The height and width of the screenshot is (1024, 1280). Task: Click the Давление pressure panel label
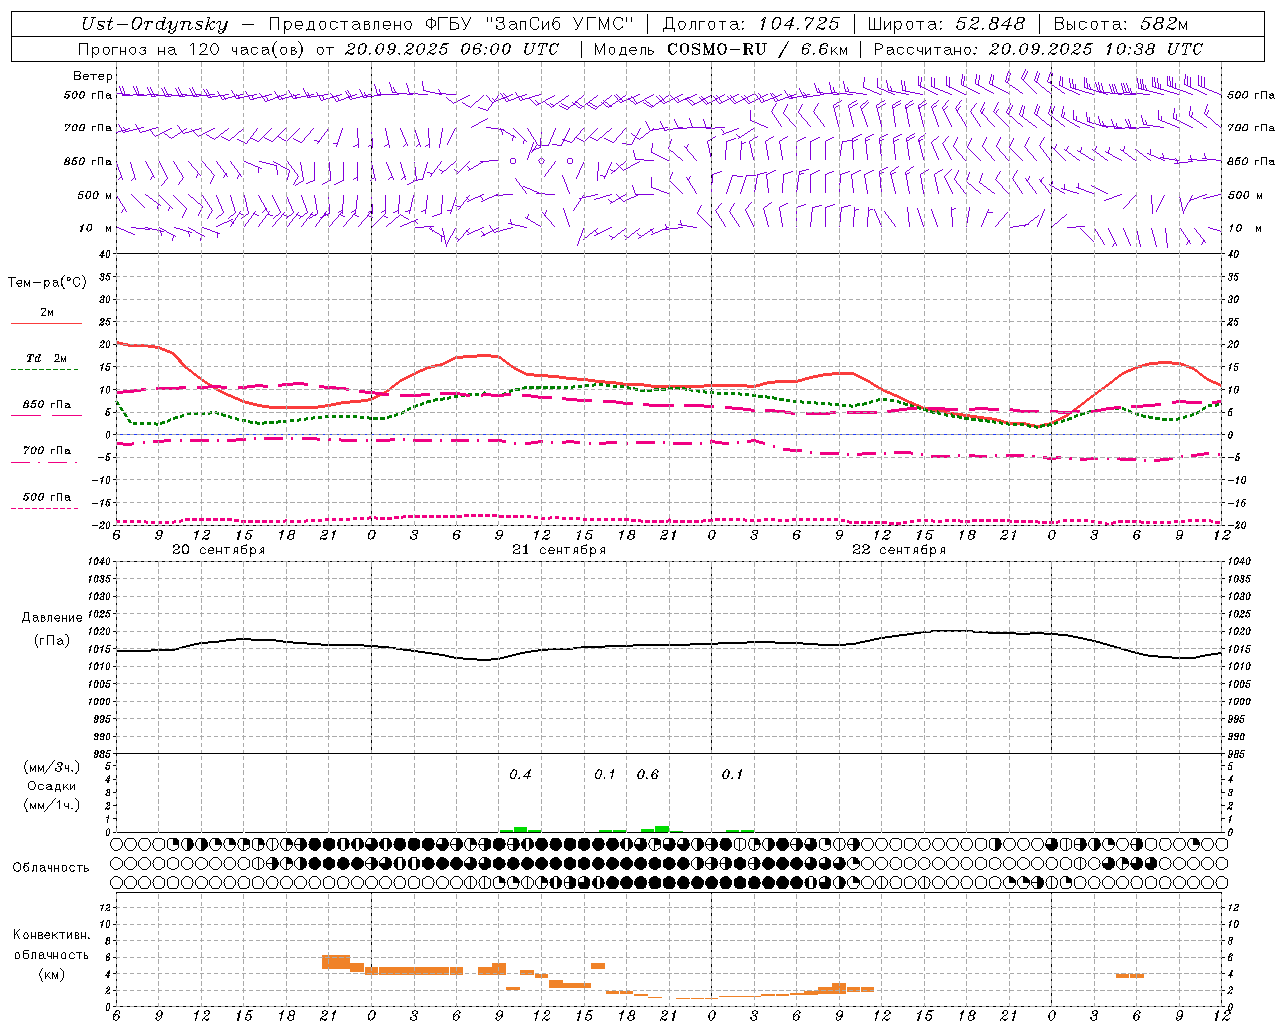click(x=52, y=618)
